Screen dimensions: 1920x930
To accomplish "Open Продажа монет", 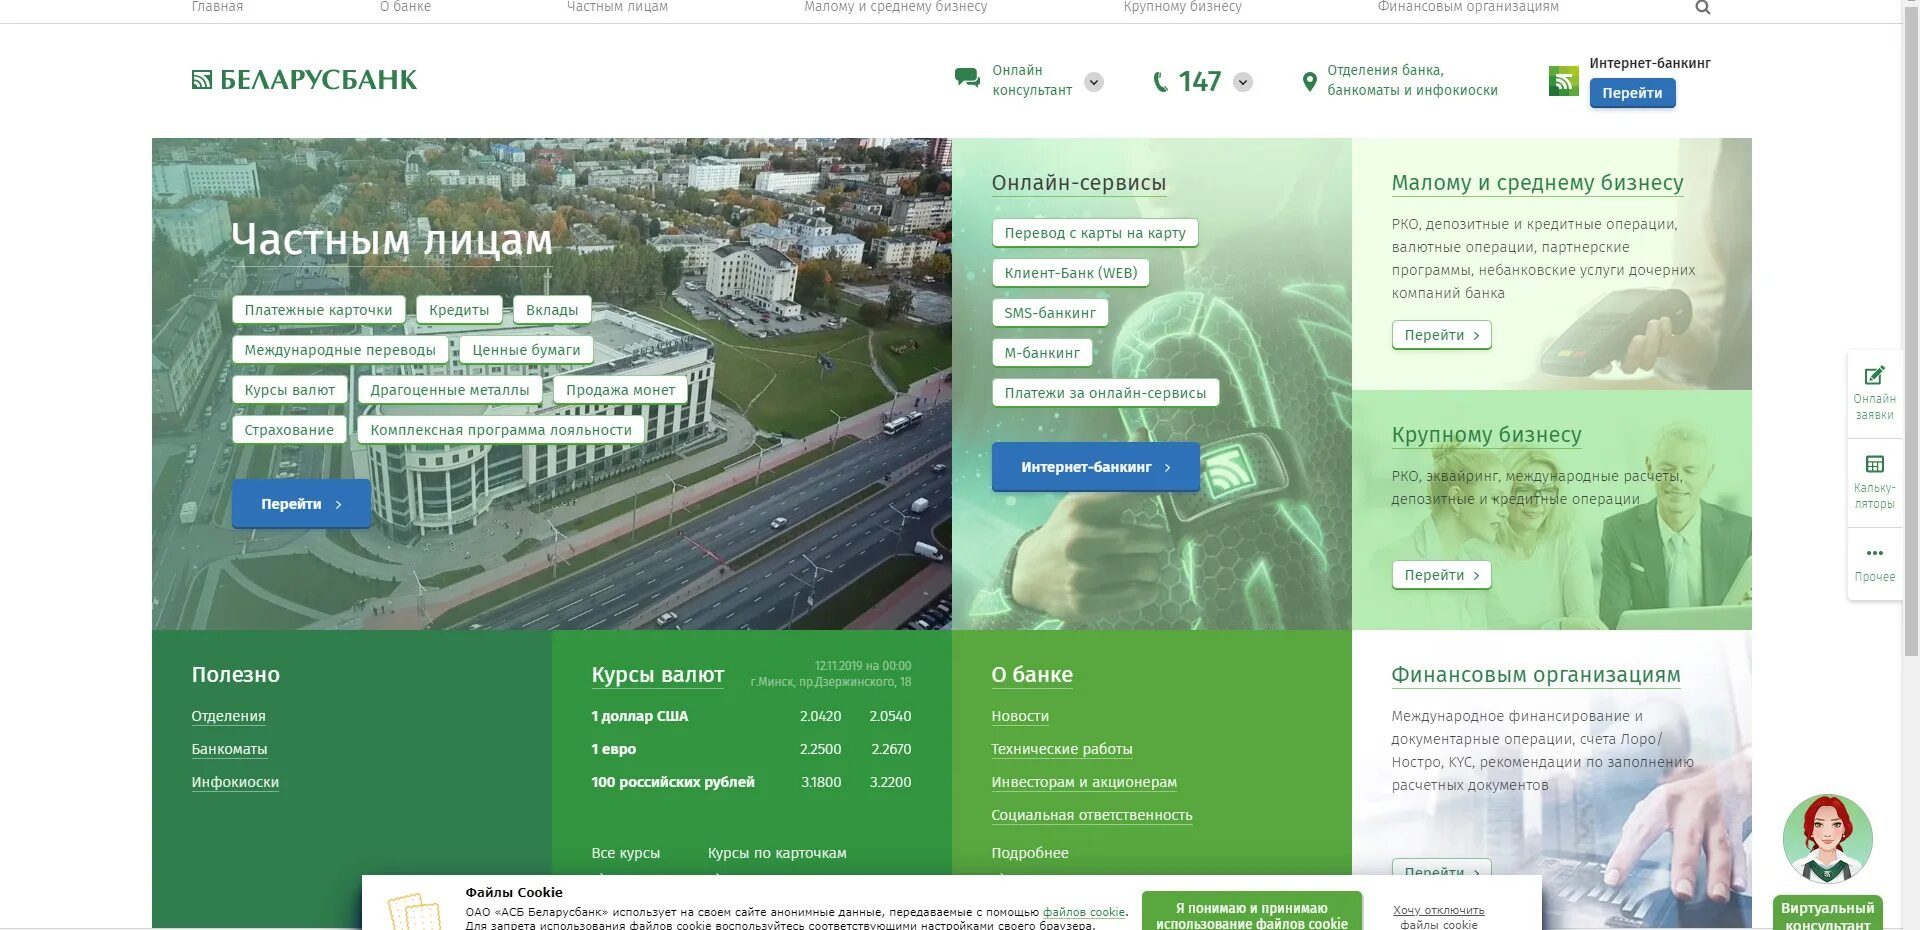I will coord(620,390).
